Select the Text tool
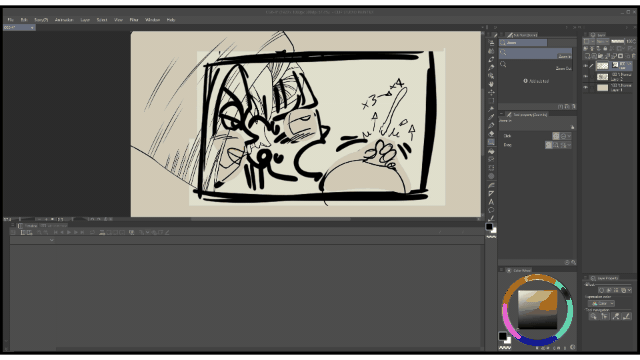640x360 pixels. (491, 202)
